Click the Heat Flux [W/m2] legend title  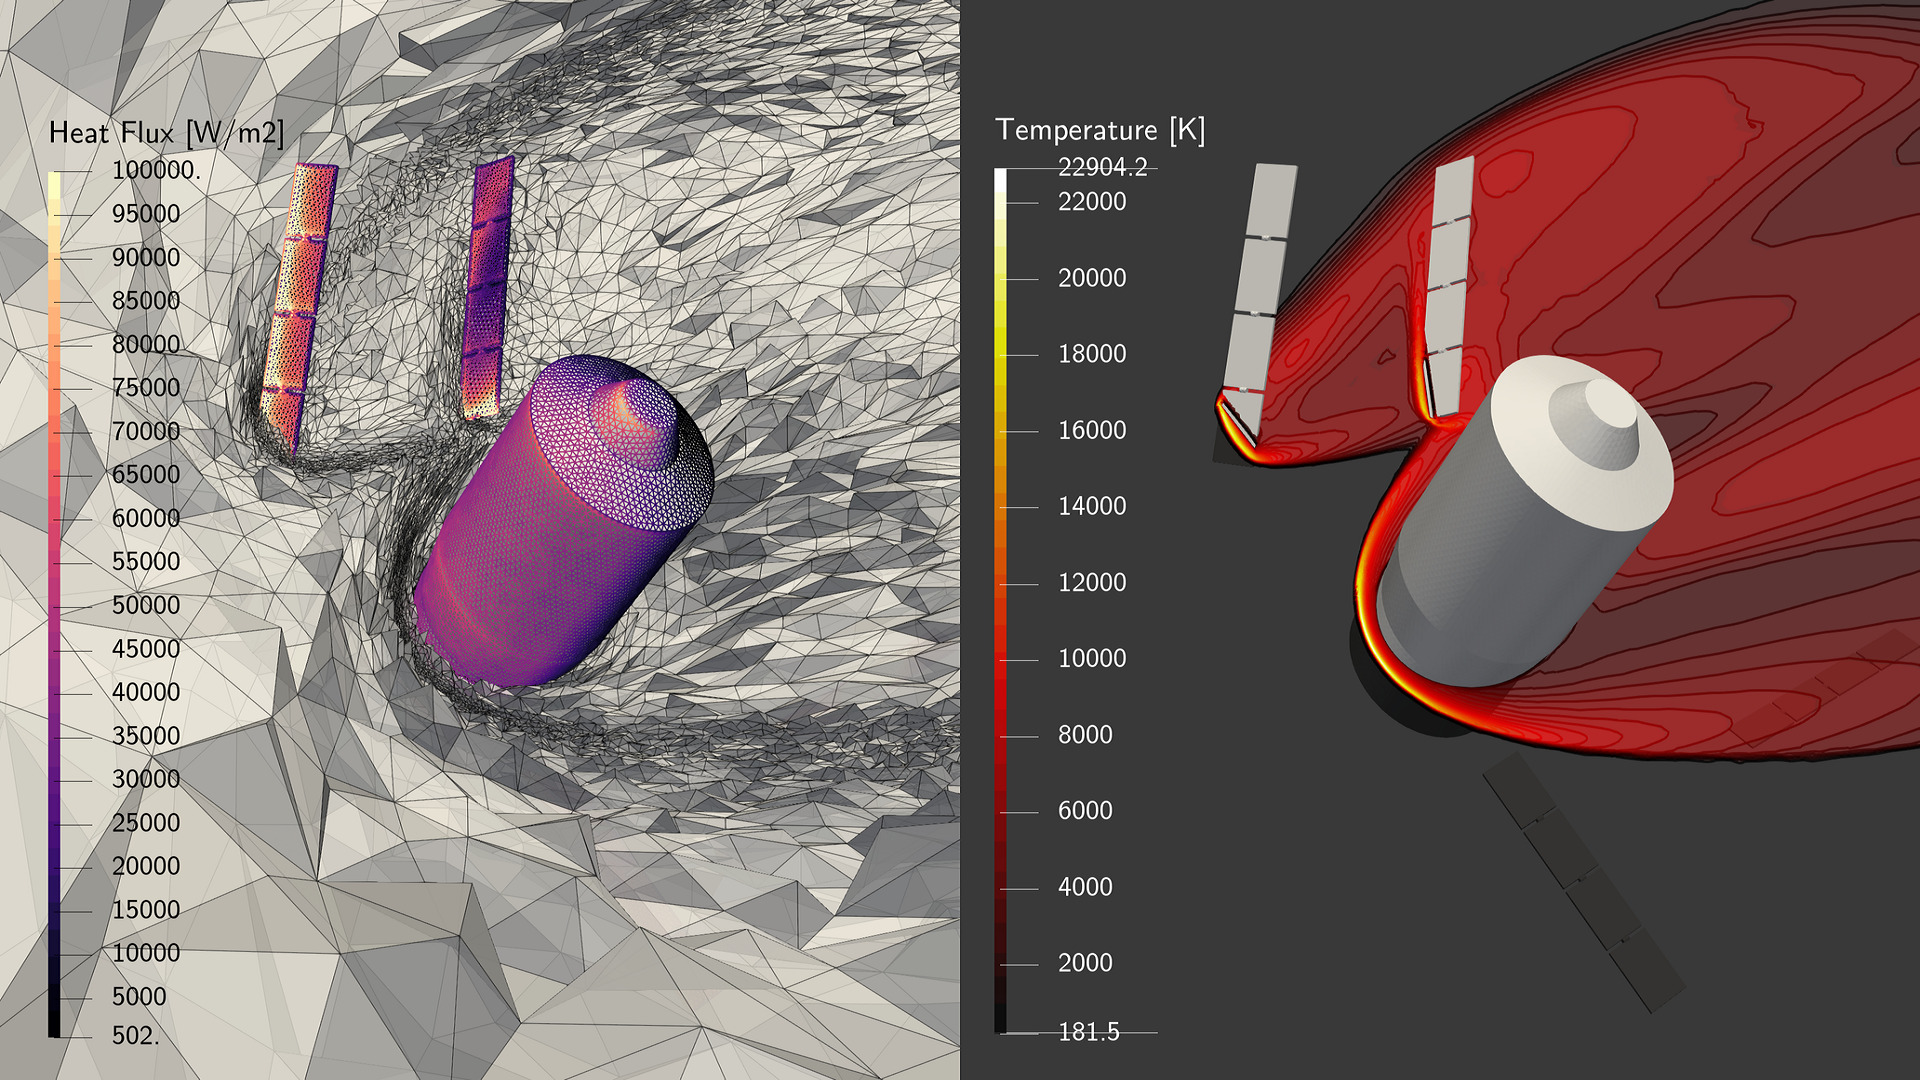point(166,133)
